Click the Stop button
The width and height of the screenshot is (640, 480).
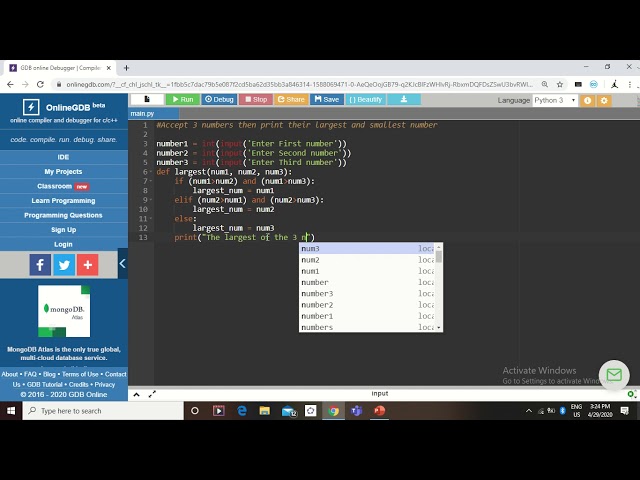pos(256,99)
